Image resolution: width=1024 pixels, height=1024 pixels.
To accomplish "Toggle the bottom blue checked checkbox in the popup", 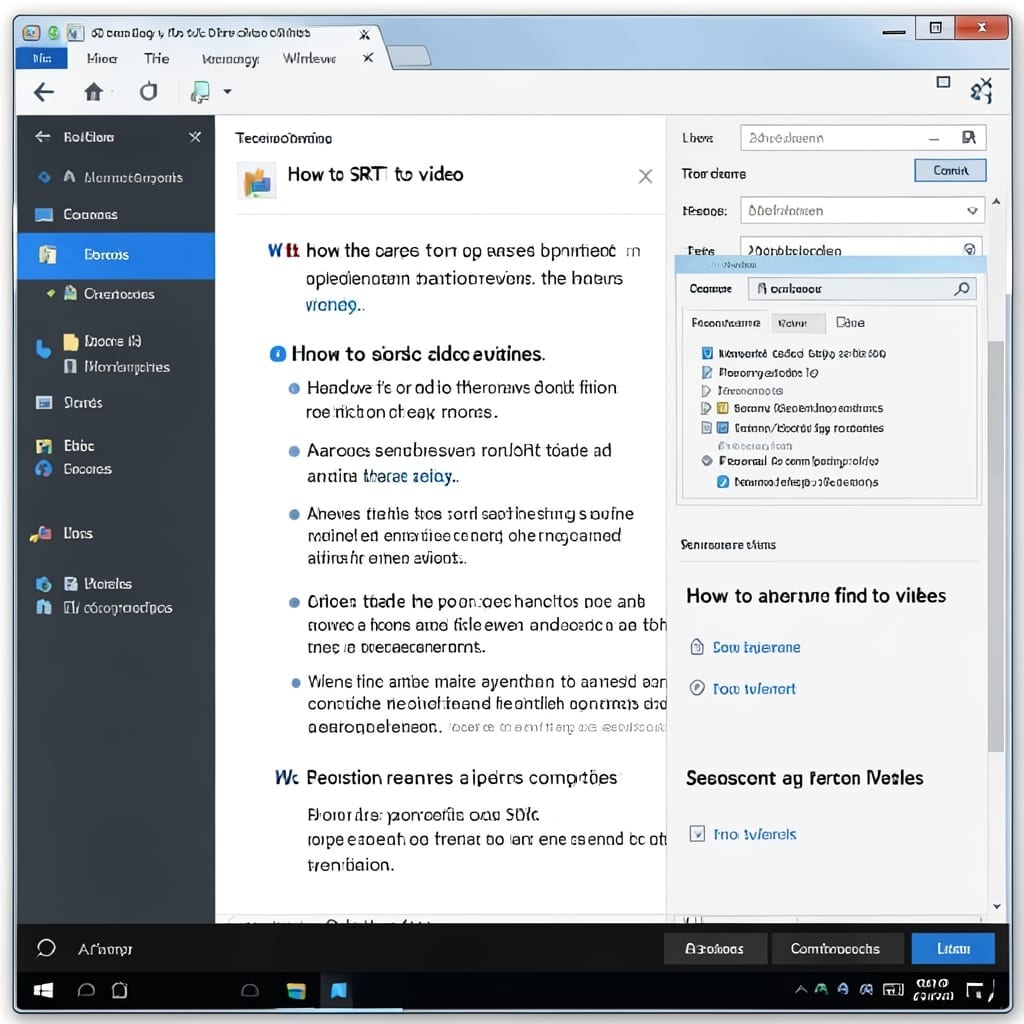I will [723, 482].
